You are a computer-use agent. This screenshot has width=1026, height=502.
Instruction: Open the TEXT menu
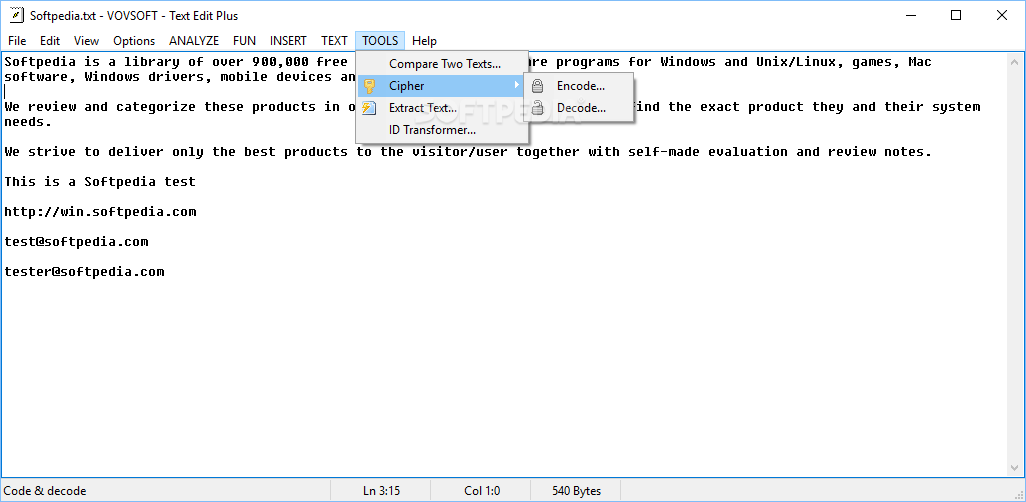point(334,41)
